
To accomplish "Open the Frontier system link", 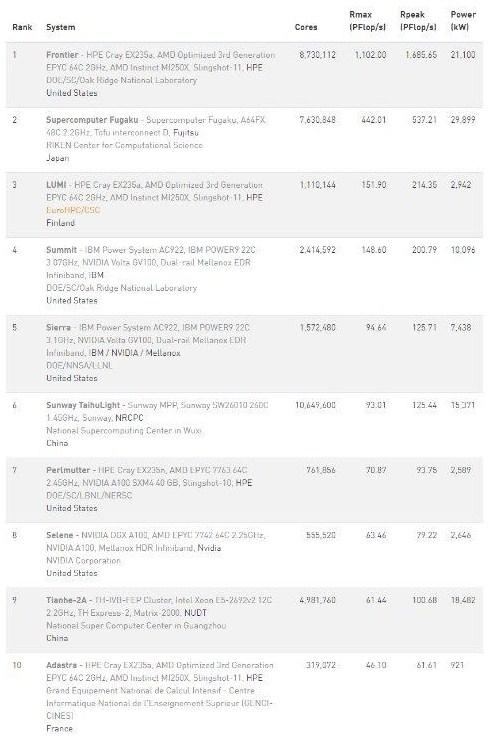I will click(62, 55).
